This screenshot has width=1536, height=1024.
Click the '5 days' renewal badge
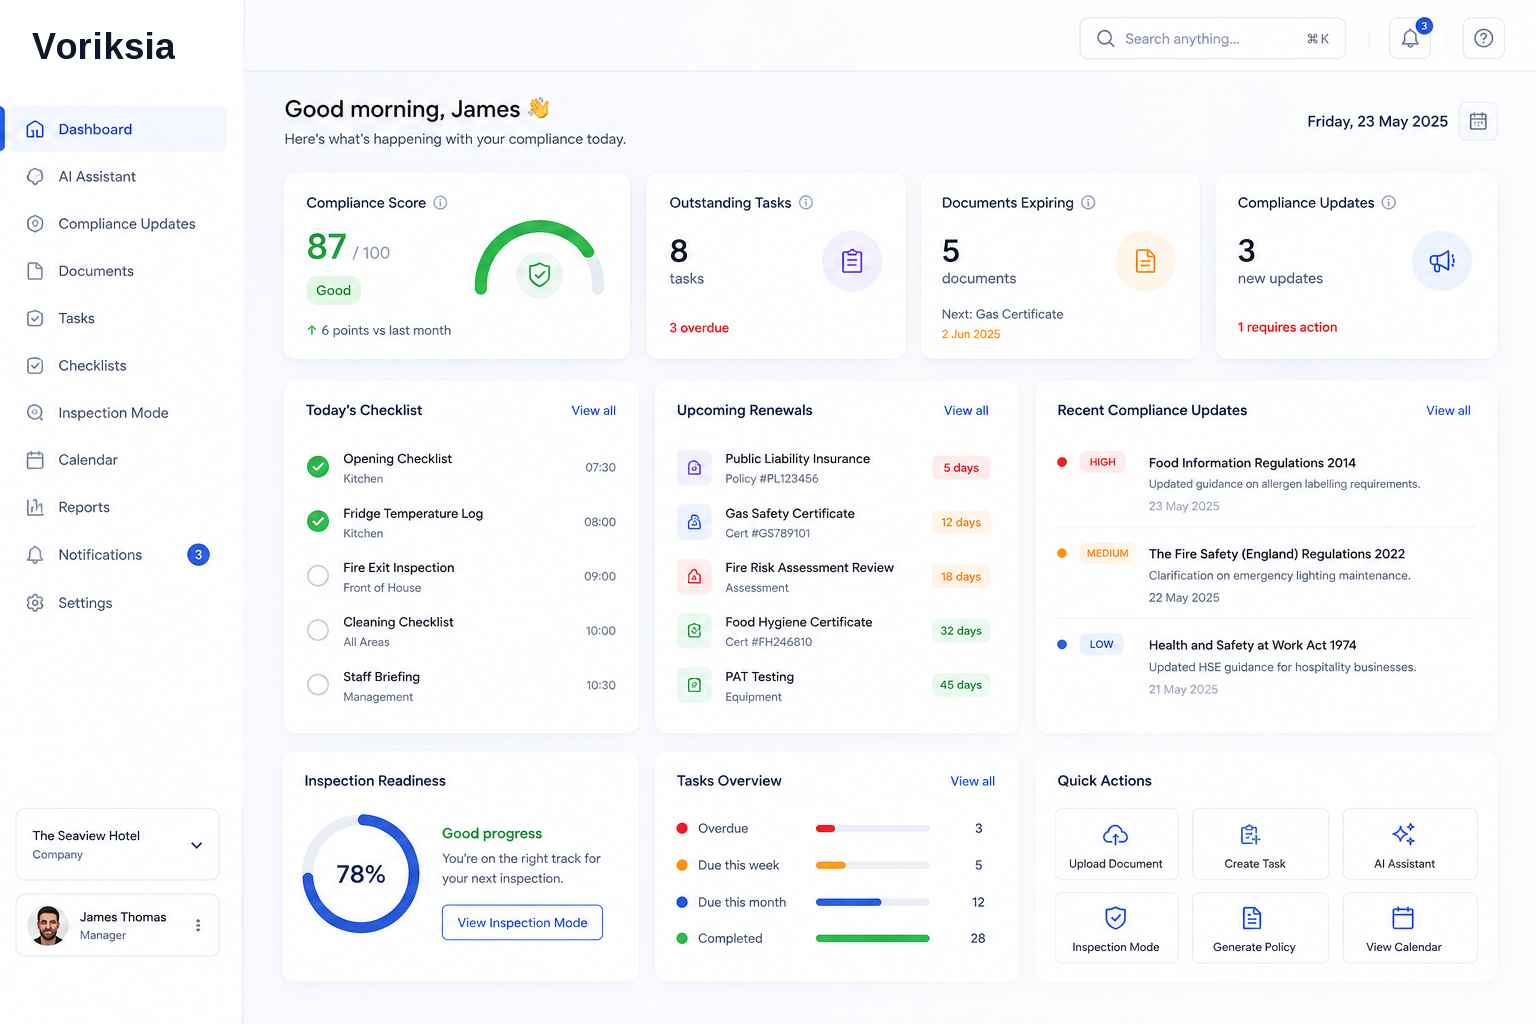pos(961,468)
